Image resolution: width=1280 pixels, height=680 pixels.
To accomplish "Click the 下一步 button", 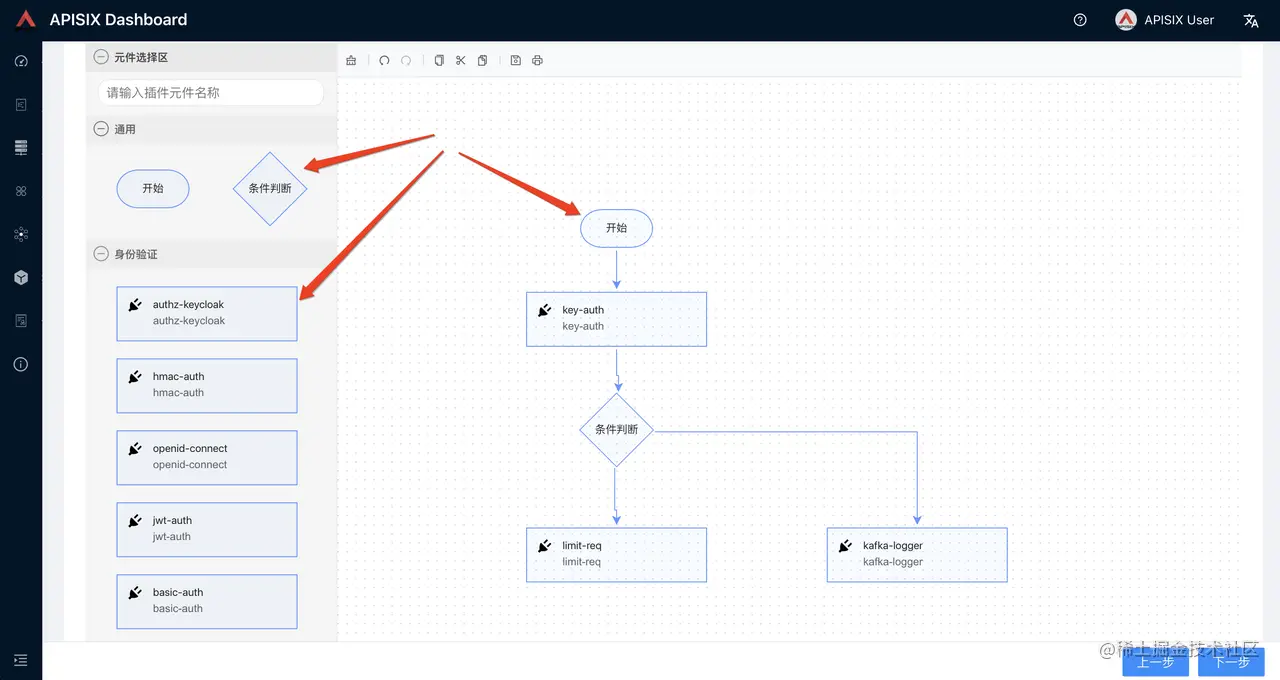I will 1231,662.
